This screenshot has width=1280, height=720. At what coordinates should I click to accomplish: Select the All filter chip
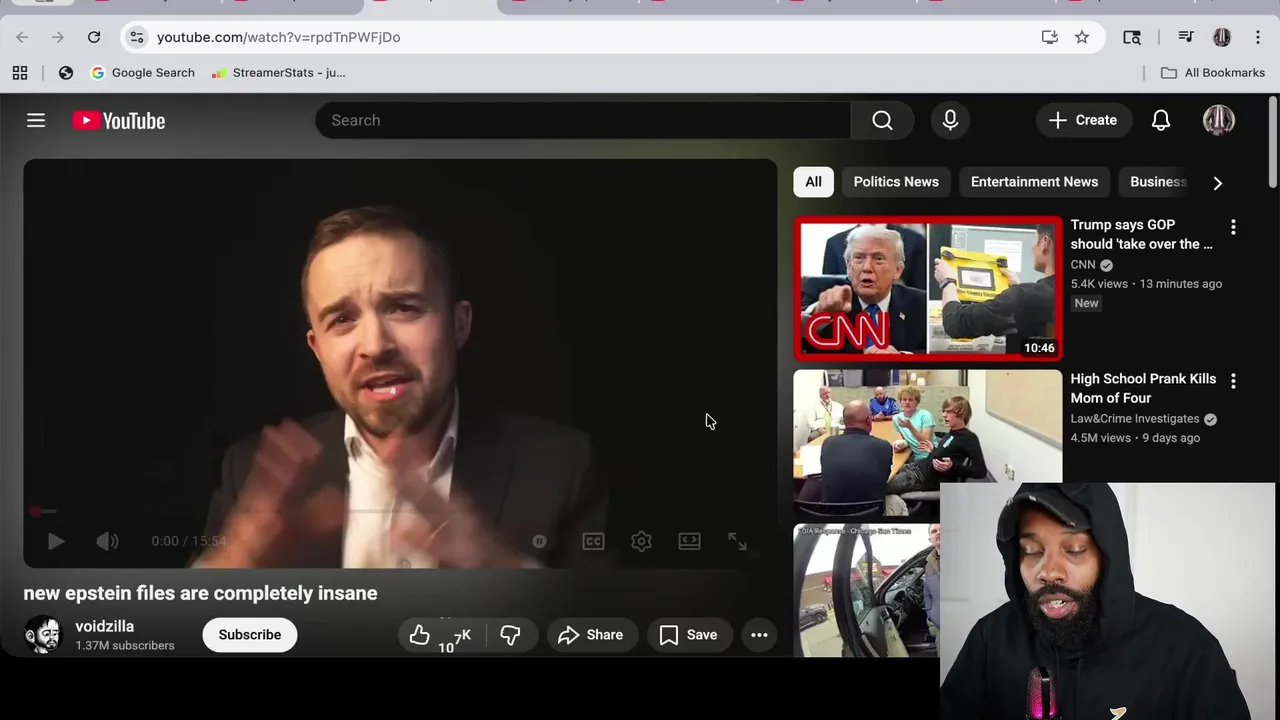pyautogui.click(x=813, y=182)
